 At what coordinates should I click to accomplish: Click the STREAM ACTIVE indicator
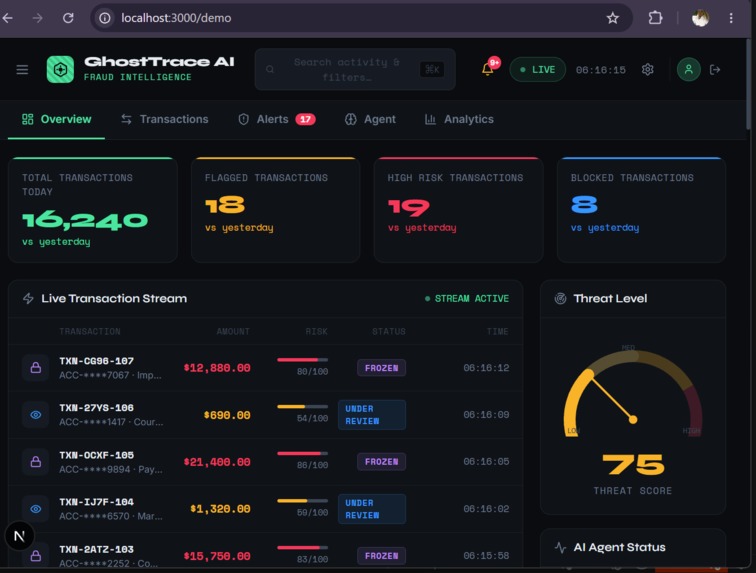[x=467, y=299]
